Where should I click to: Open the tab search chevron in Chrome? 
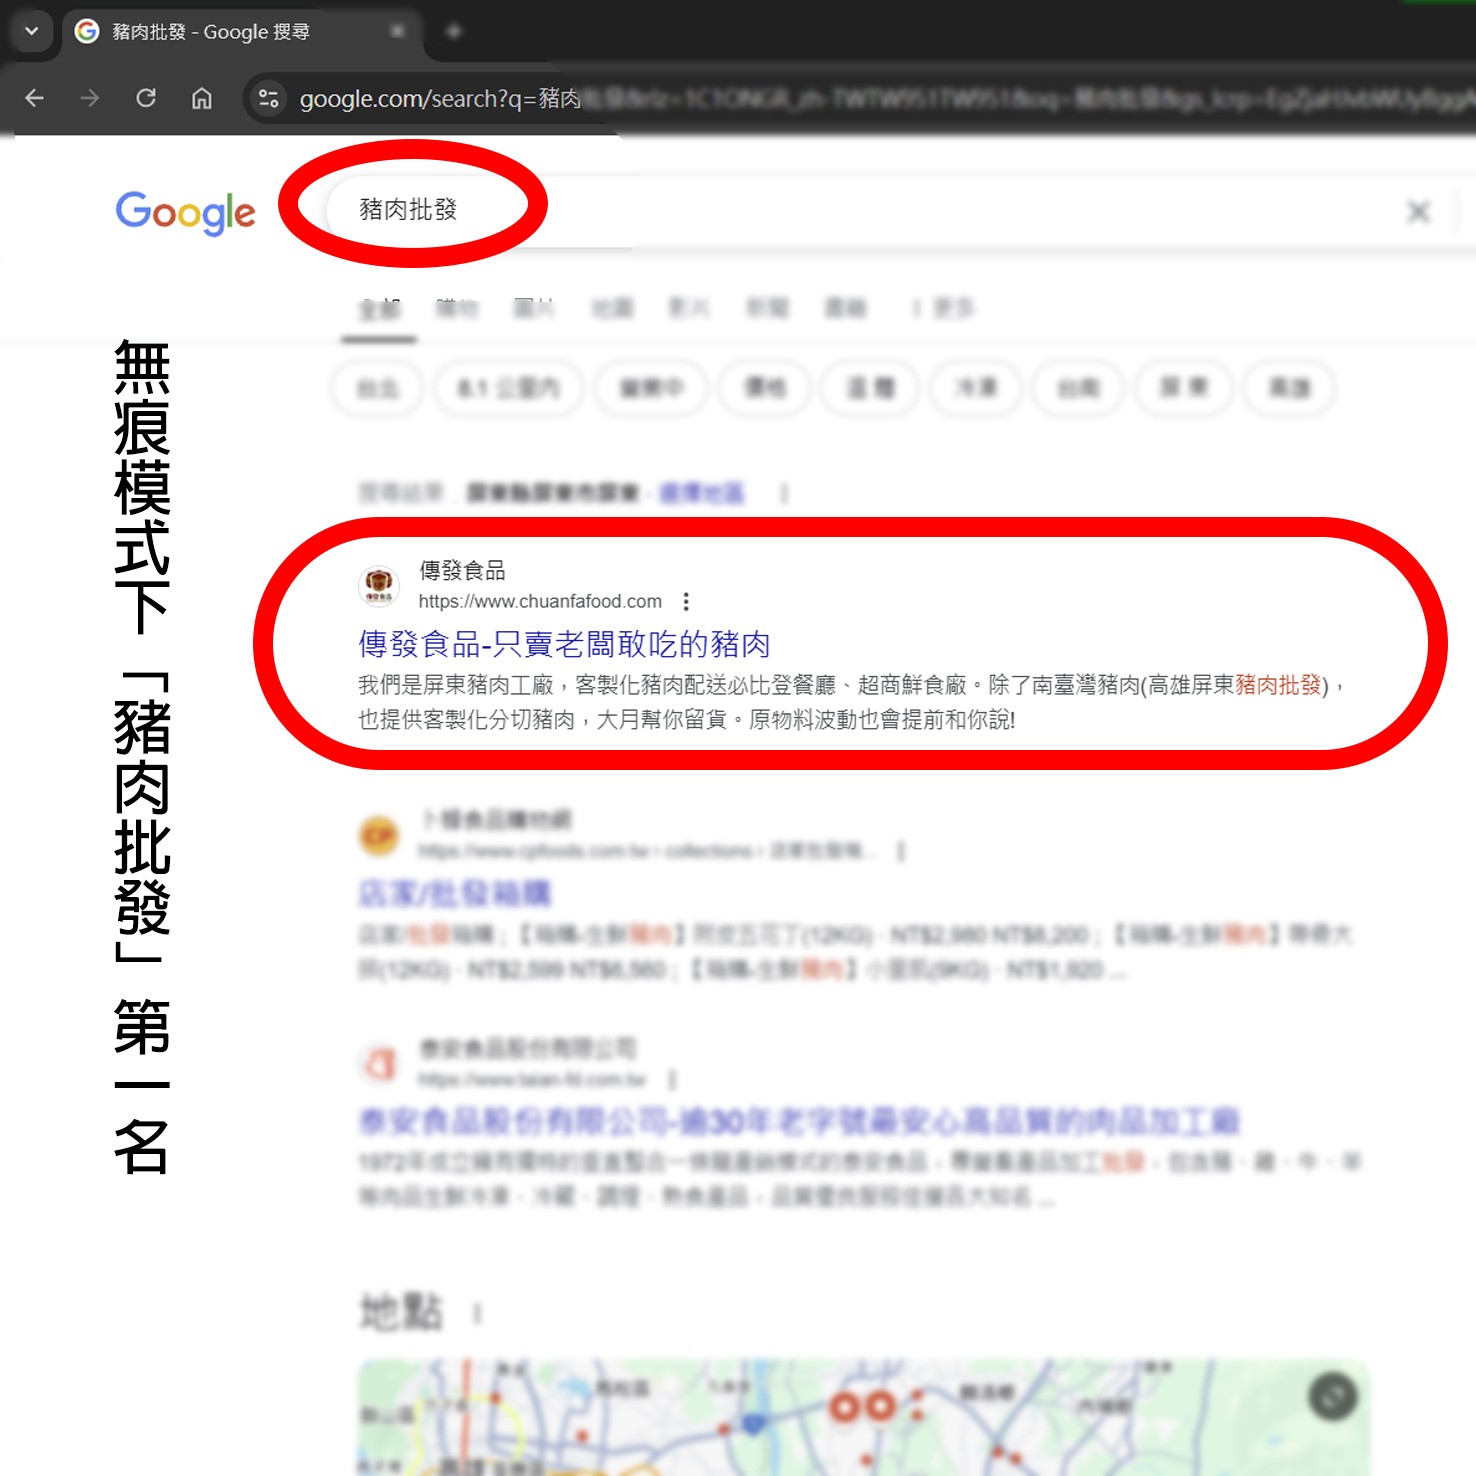[x=31, y=31]
